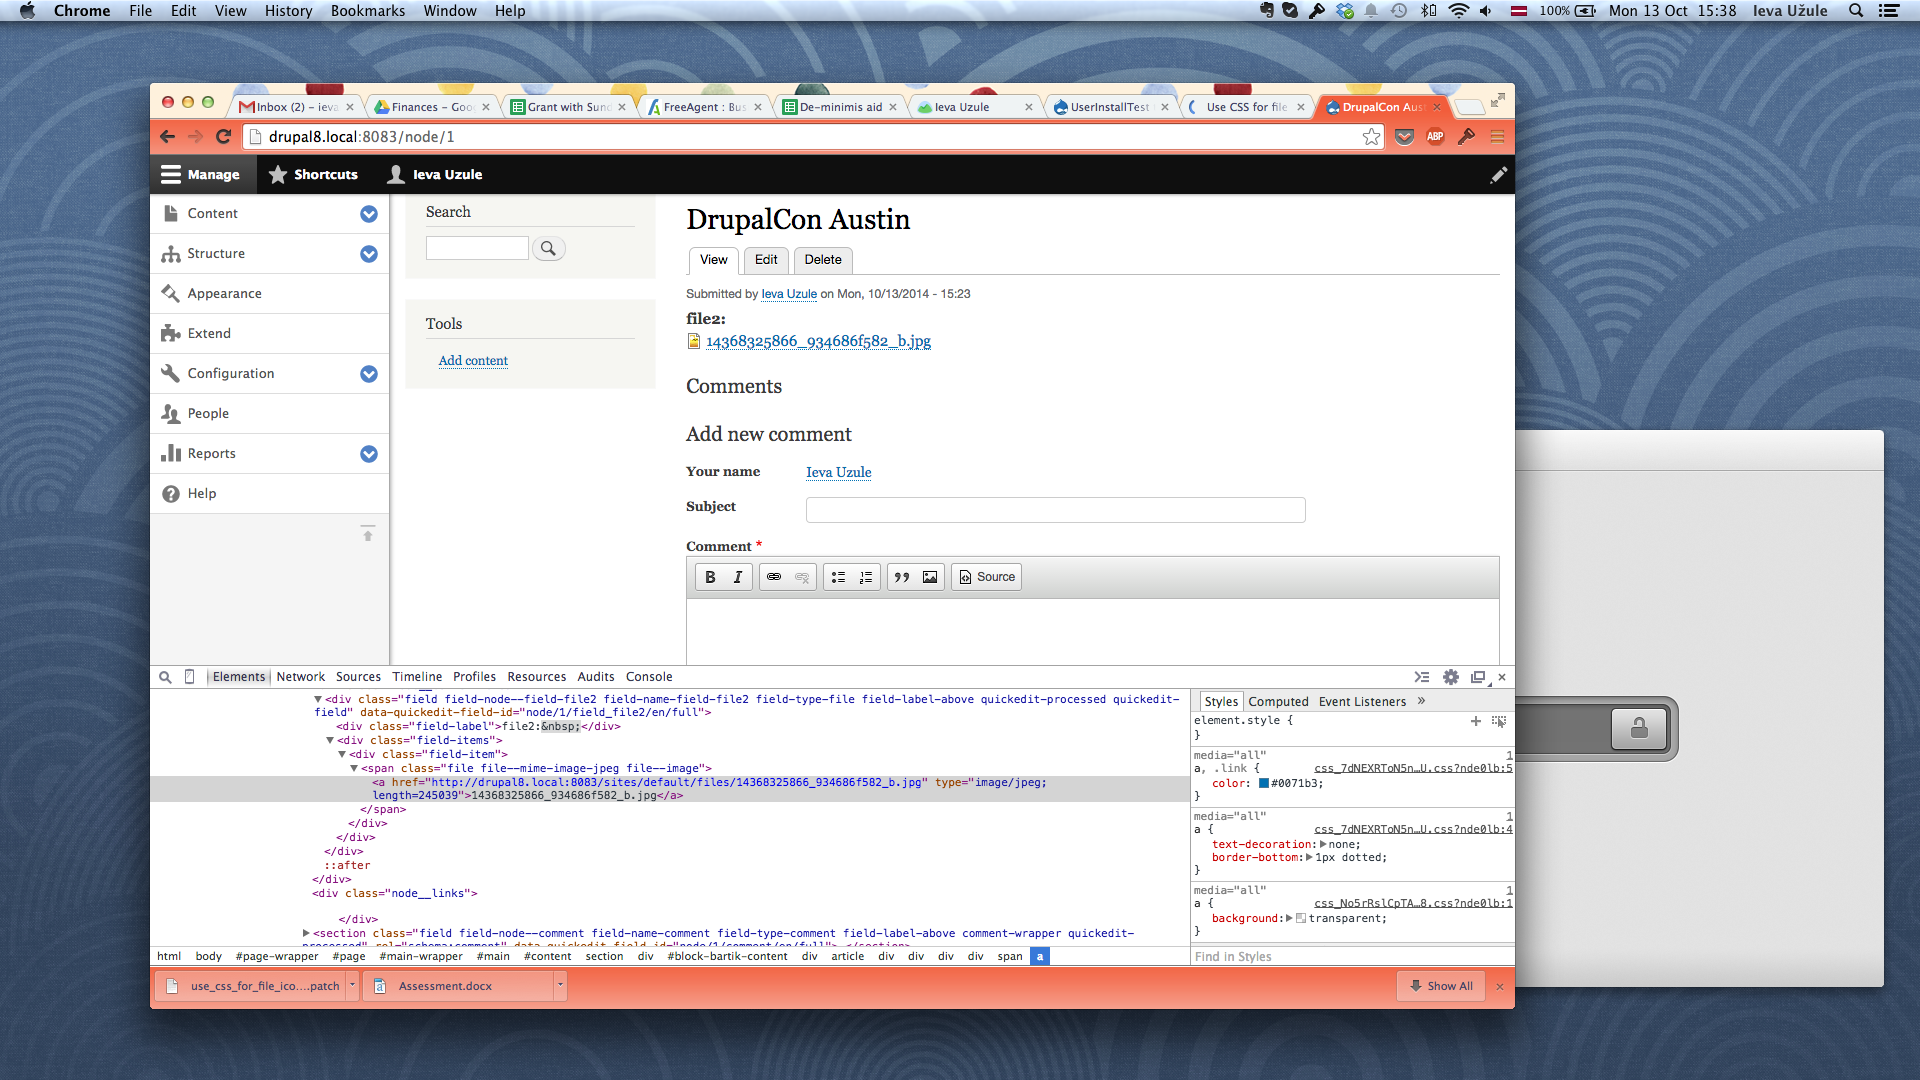Click the sidebar Search text field
The width and height of the screenshot is (1920, 1080).
pos(477,248)
